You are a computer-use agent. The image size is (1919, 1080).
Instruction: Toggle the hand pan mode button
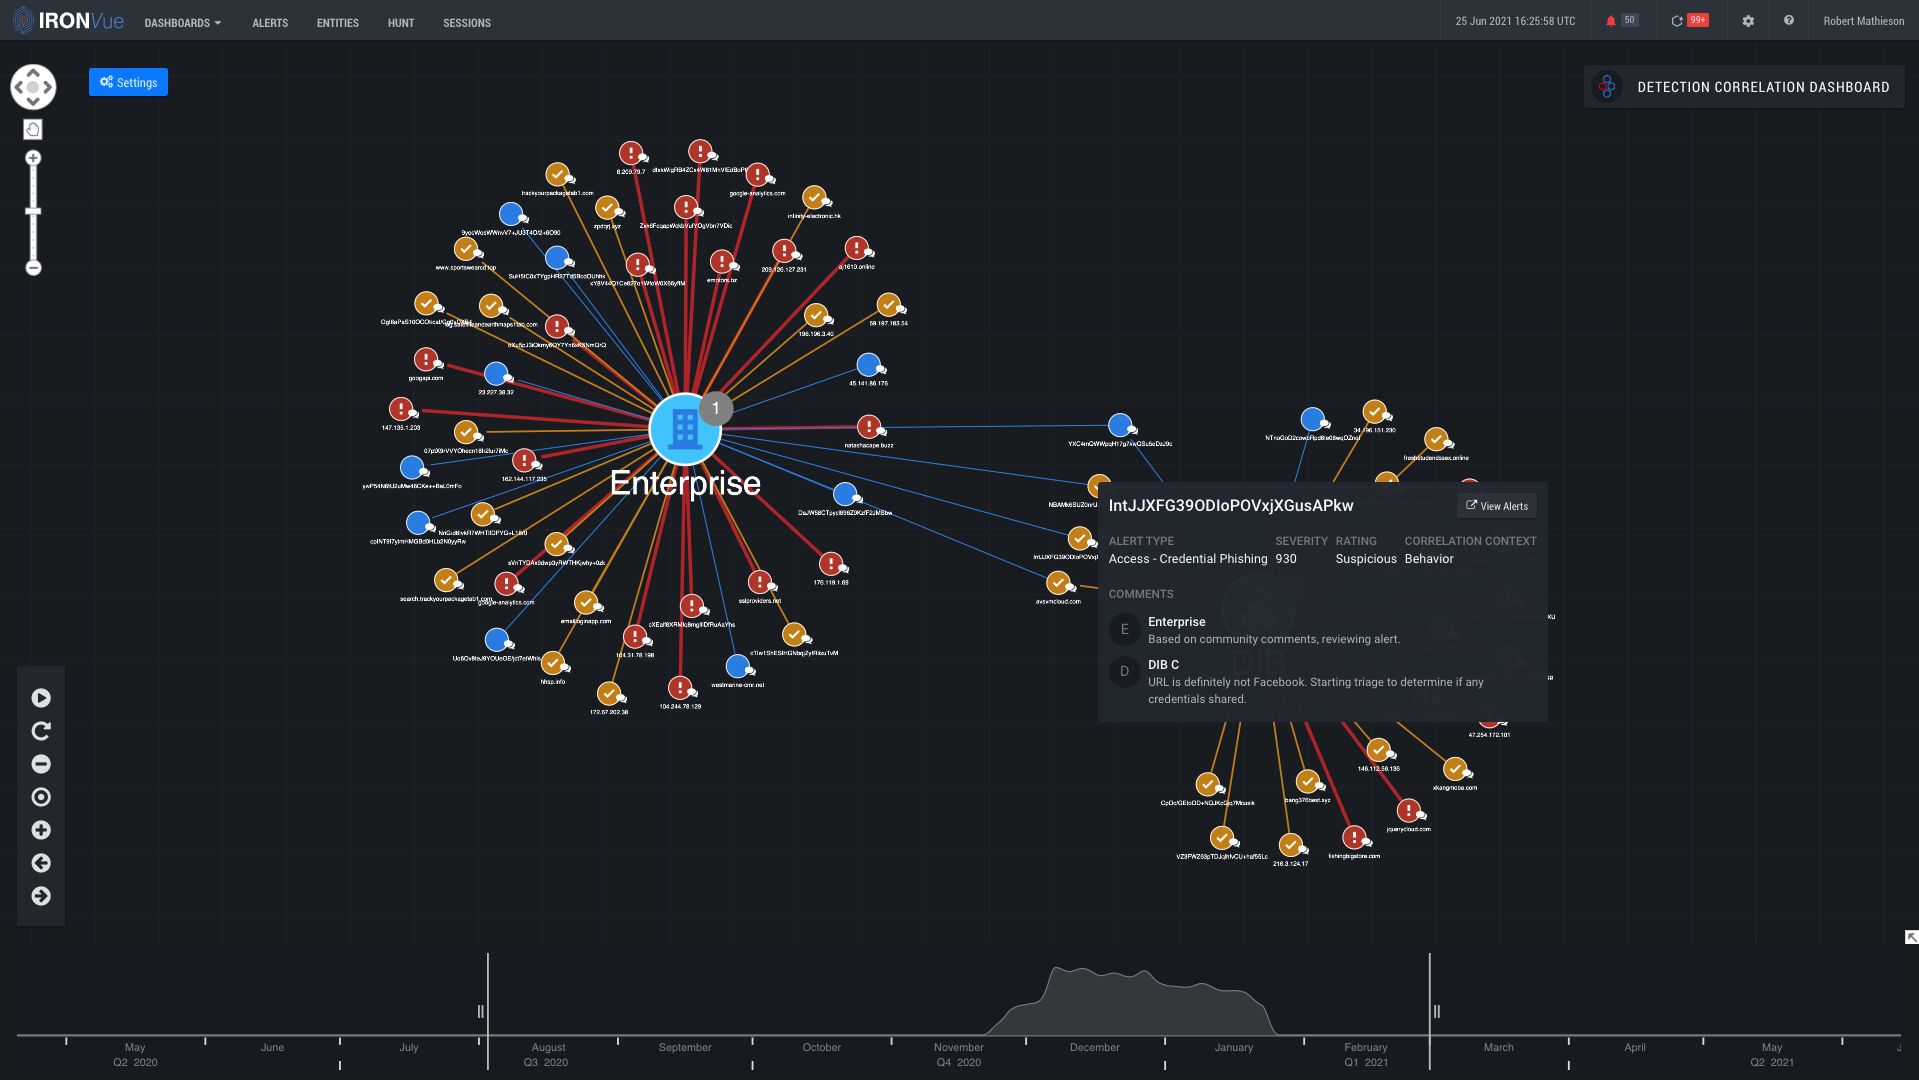pos(33,129)
